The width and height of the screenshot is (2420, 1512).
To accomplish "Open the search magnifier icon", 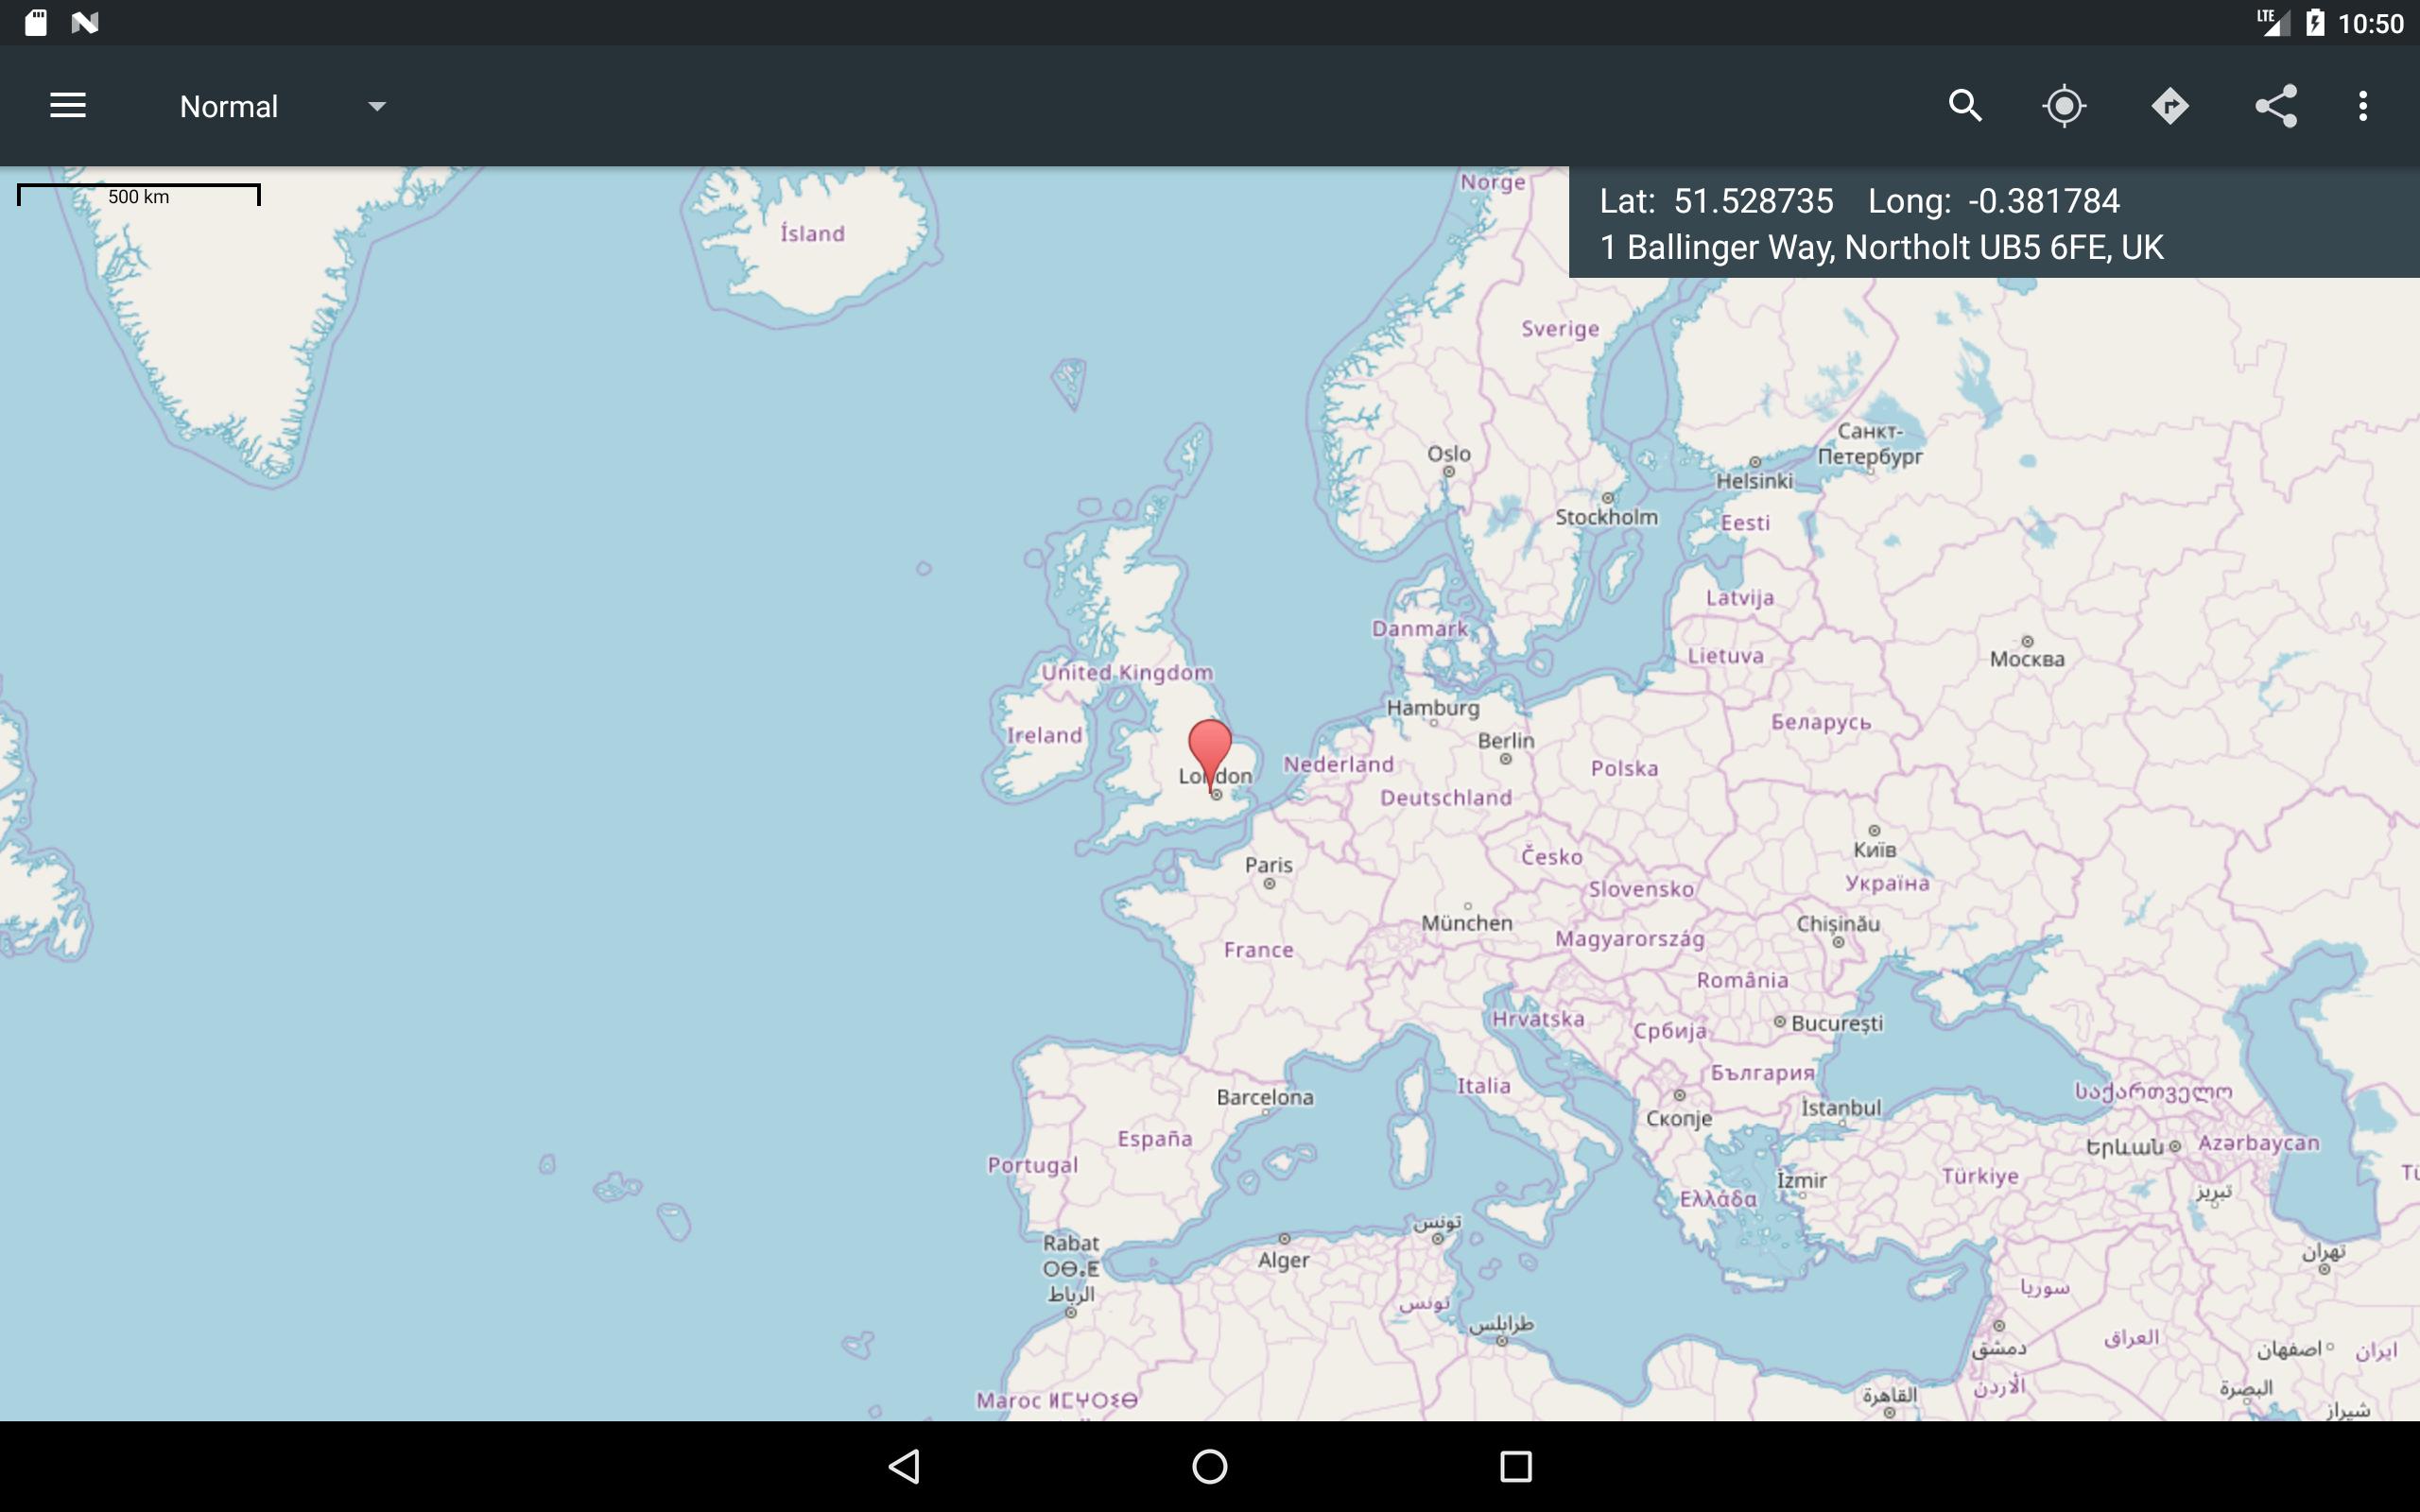I will 1965,106.
